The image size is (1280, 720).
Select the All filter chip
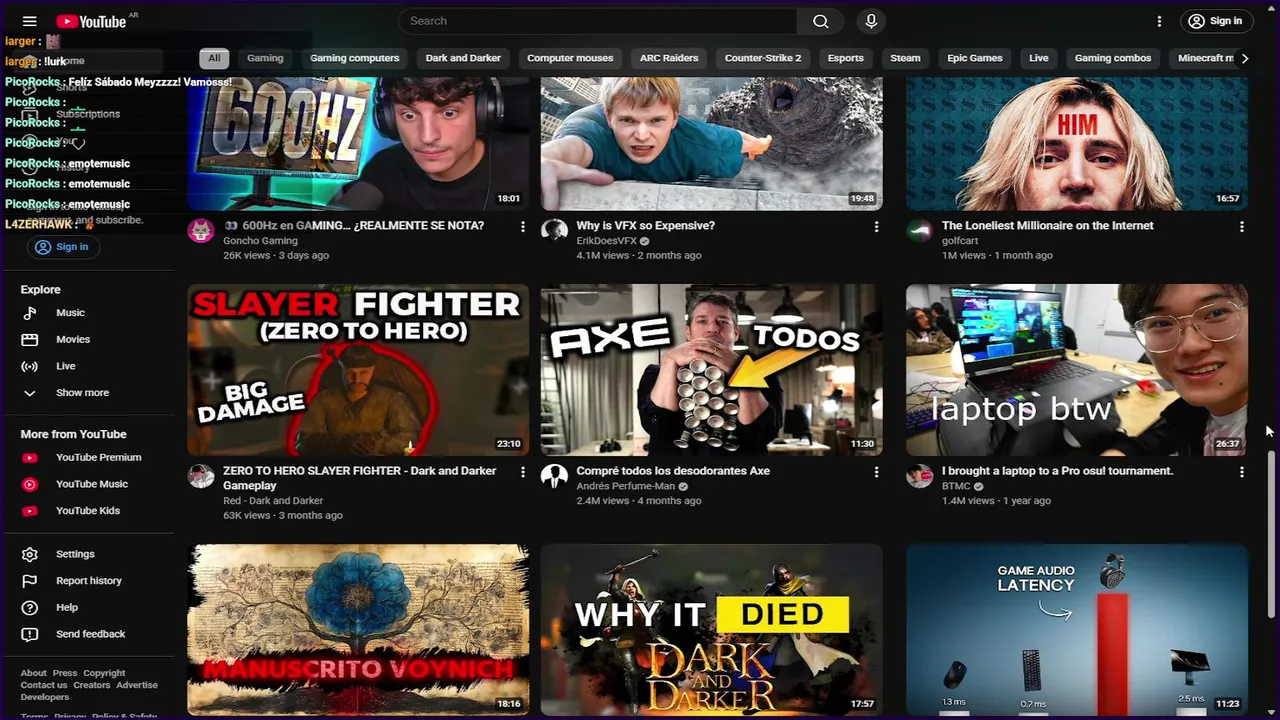[x=214, y=58]
